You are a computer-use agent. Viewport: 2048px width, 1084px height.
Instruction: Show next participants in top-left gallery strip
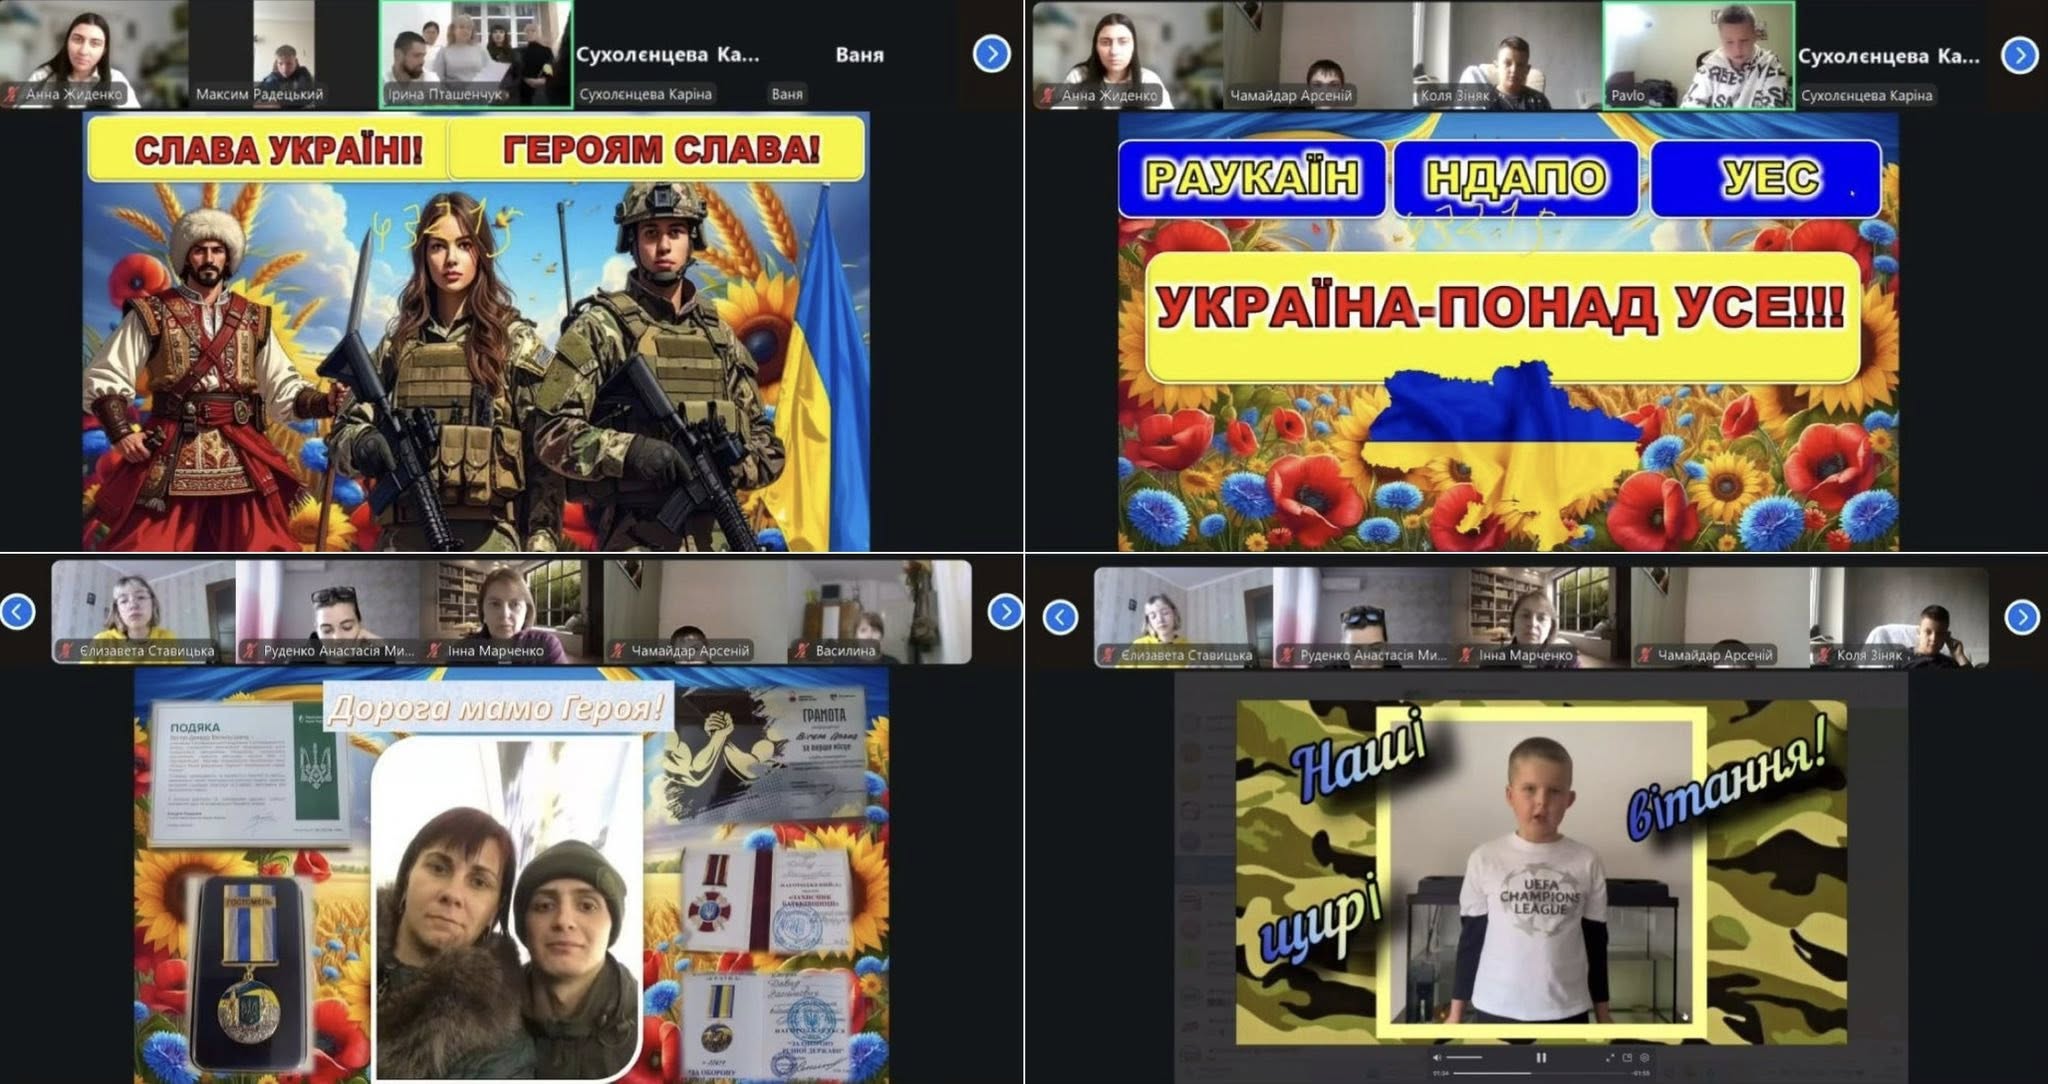point(991,53)
